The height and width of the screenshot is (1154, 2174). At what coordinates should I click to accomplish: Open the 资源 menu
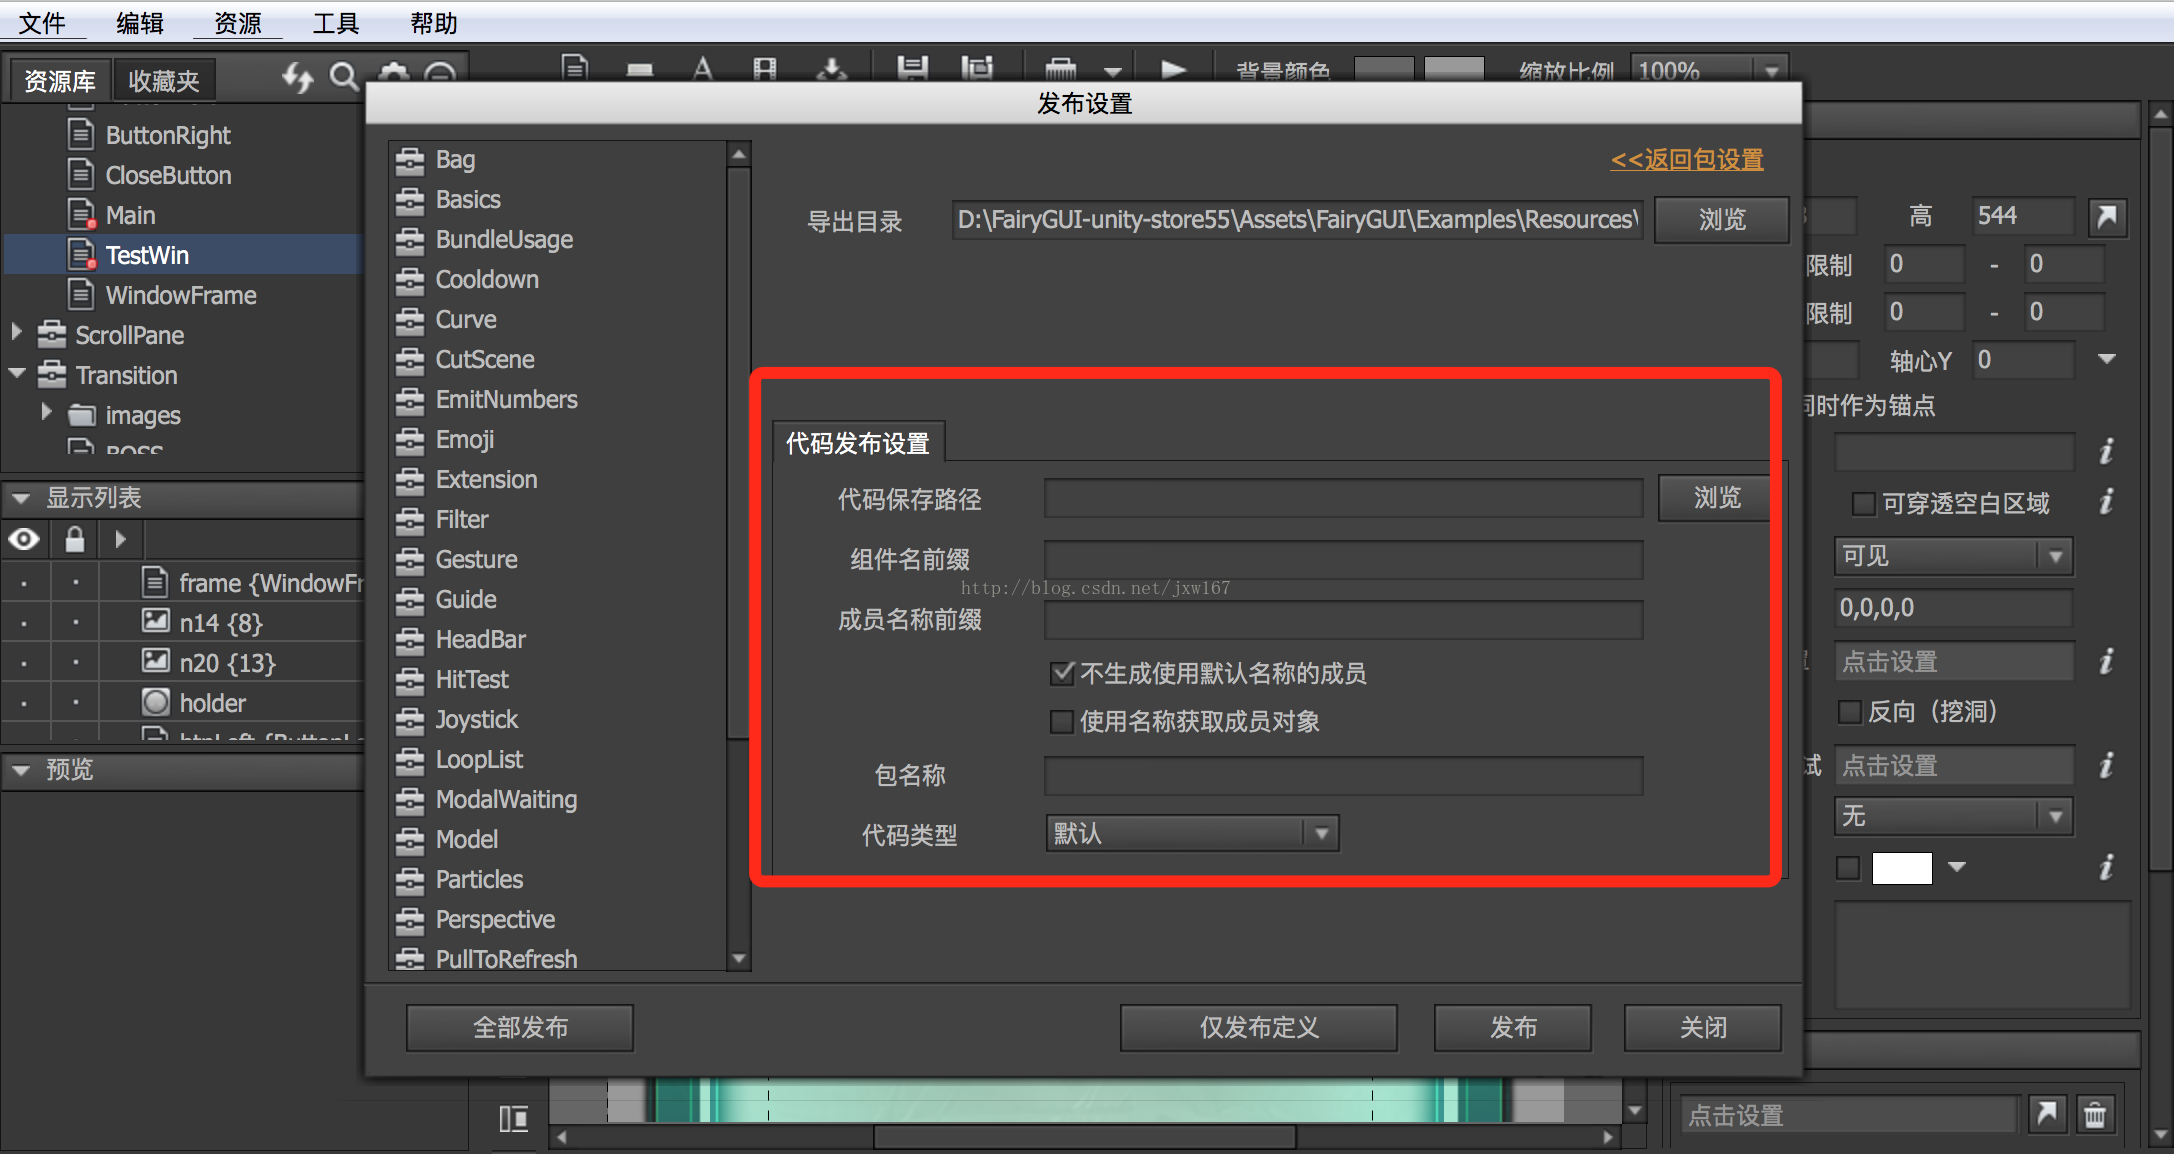click(237, 22)
